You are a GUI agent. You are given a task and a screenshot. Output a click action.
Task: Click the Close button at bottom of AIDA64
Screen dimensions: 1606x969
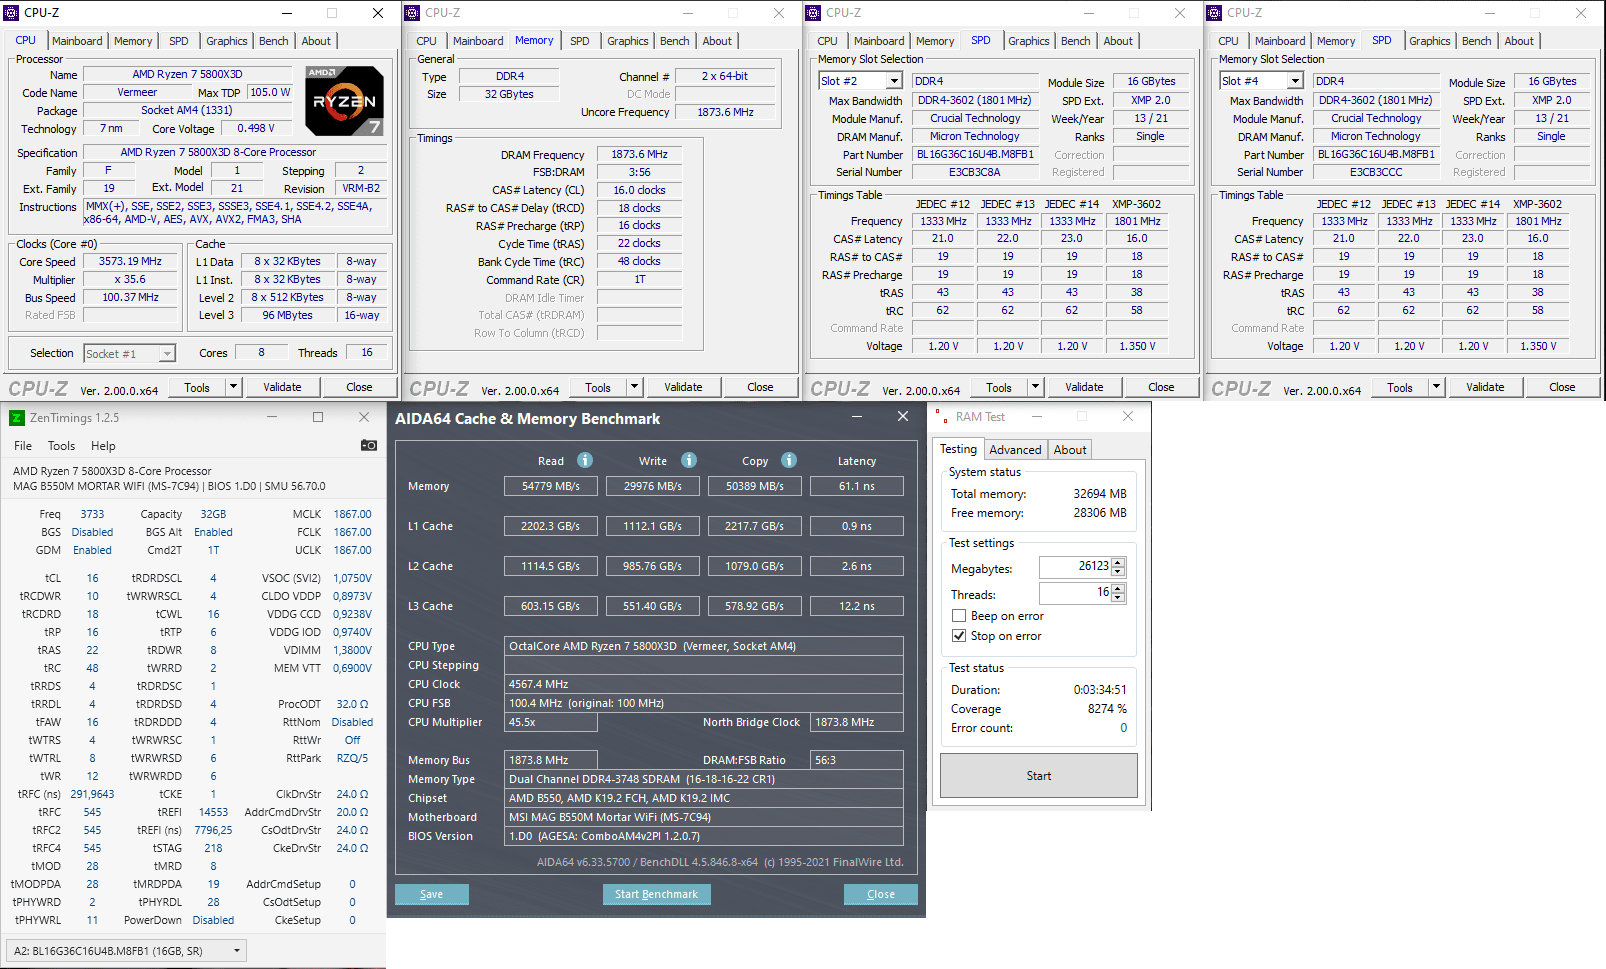pos(881,894)
